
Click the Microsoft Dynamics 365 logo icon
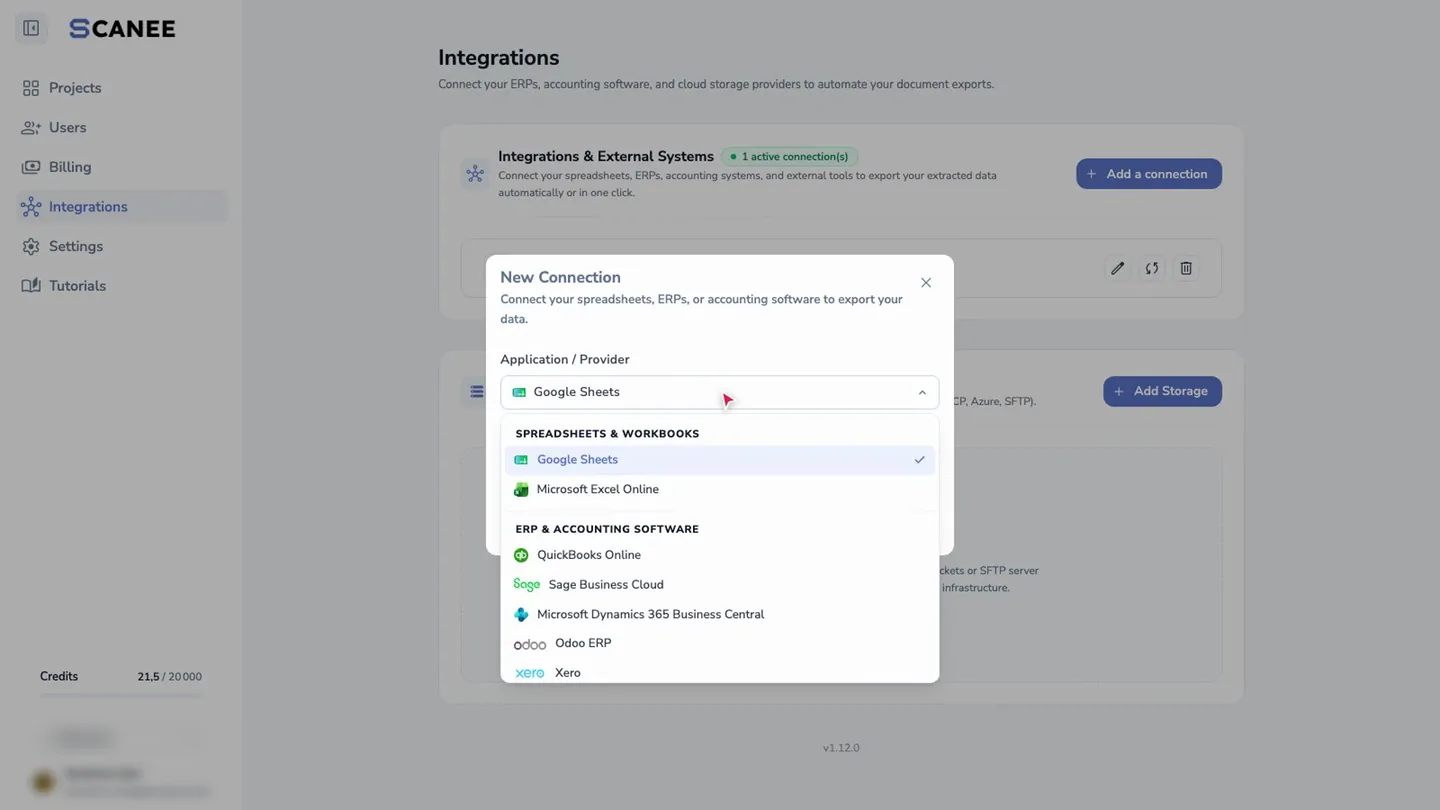[521, 615]
